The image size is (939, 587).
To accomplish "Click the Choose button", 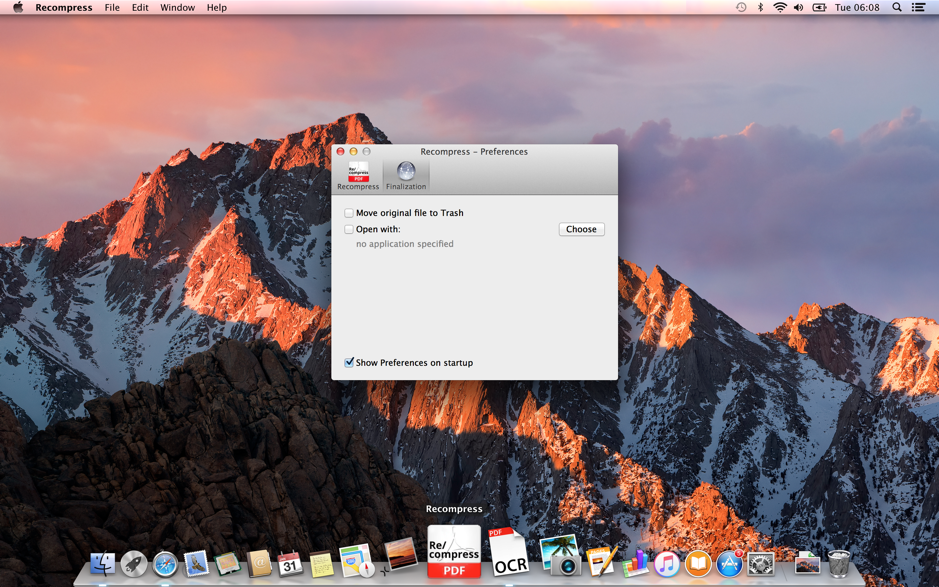I will [x=581, y=229].
